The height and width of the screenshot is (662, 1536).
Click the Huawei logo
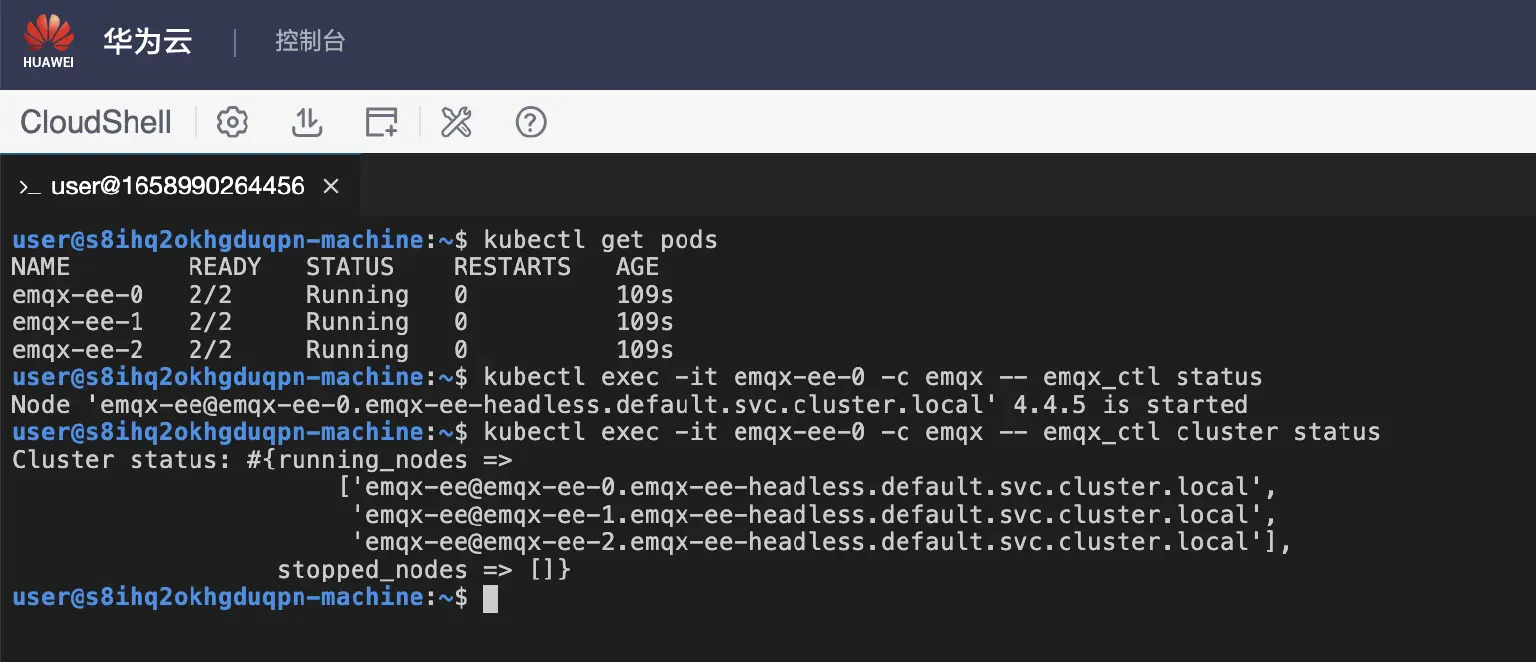coord(49,42)
